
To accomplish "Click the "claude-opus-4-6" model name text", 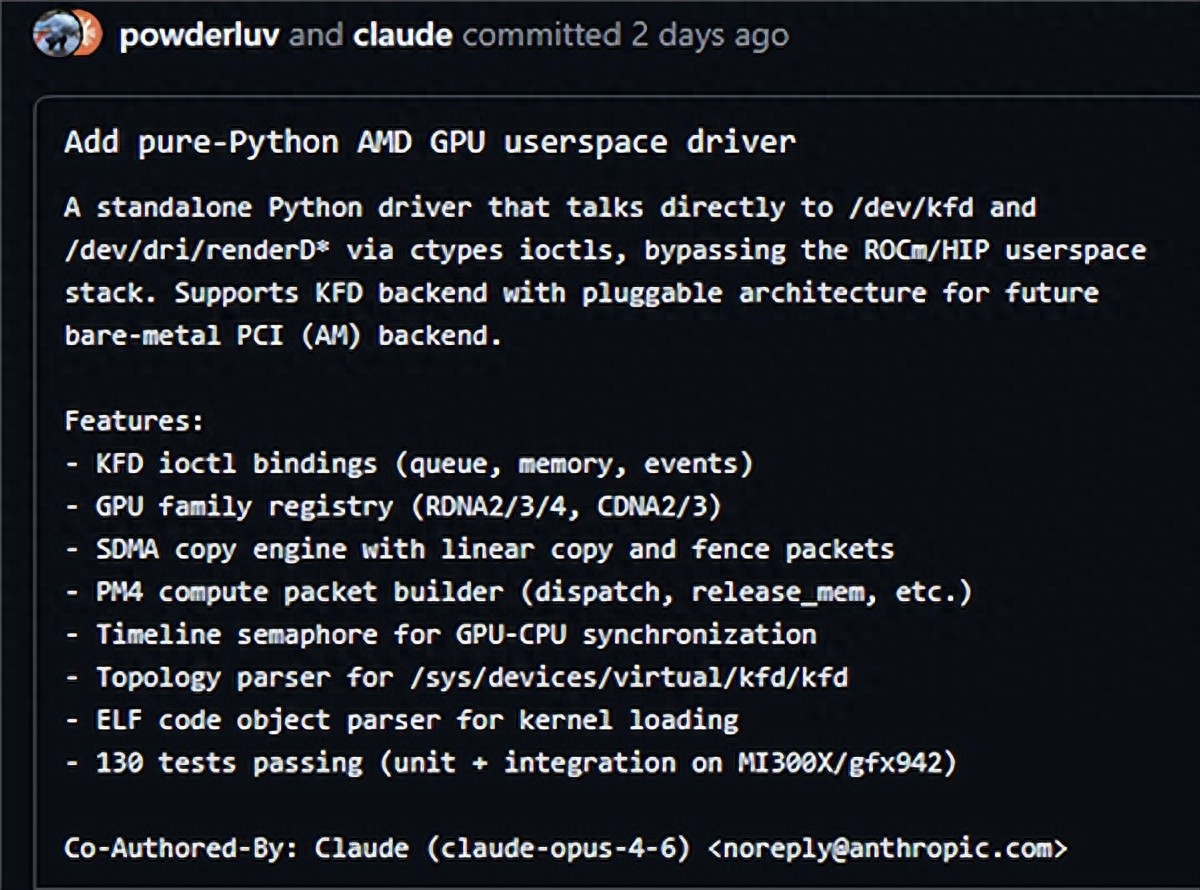I will (x=557, y=848).
